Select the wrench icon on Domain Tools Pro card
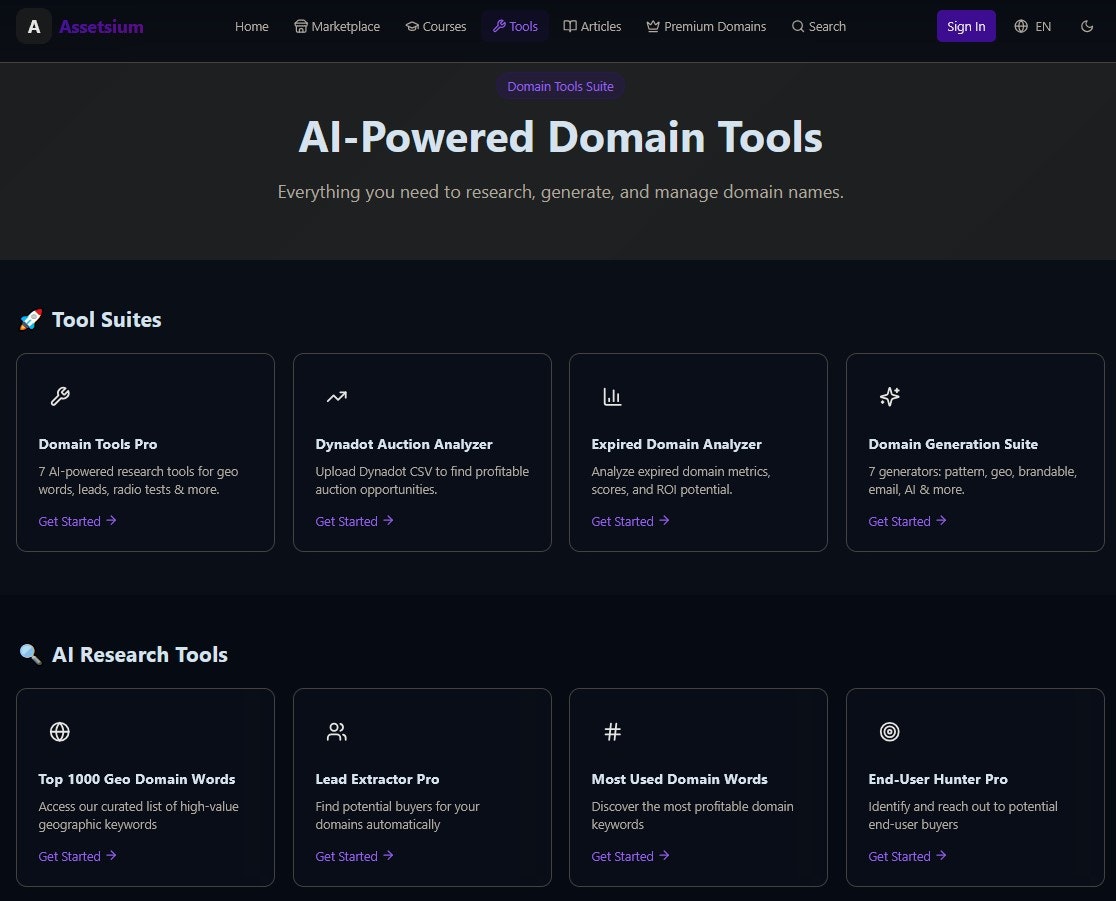 (x=60, y=396)
